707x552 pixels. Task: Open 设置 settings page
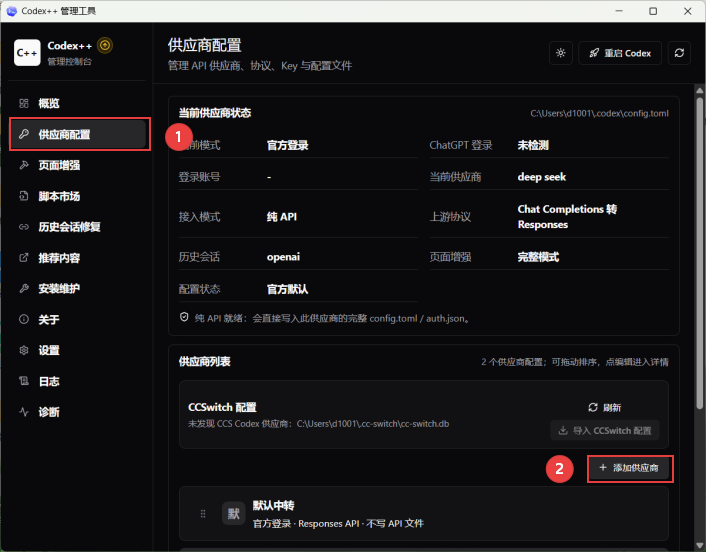click(78, 350)
